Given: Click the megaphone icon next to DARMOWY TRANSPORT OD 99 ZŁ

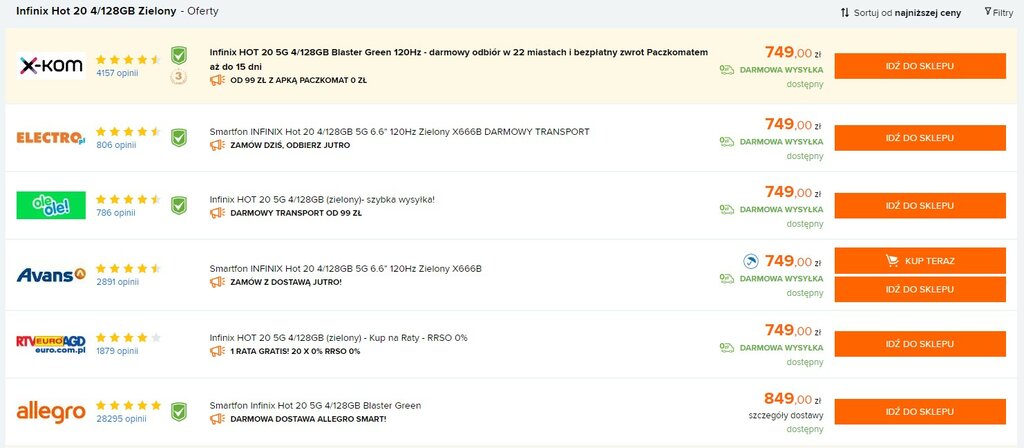Looking at the screenshot, I should tap(217, 213).
